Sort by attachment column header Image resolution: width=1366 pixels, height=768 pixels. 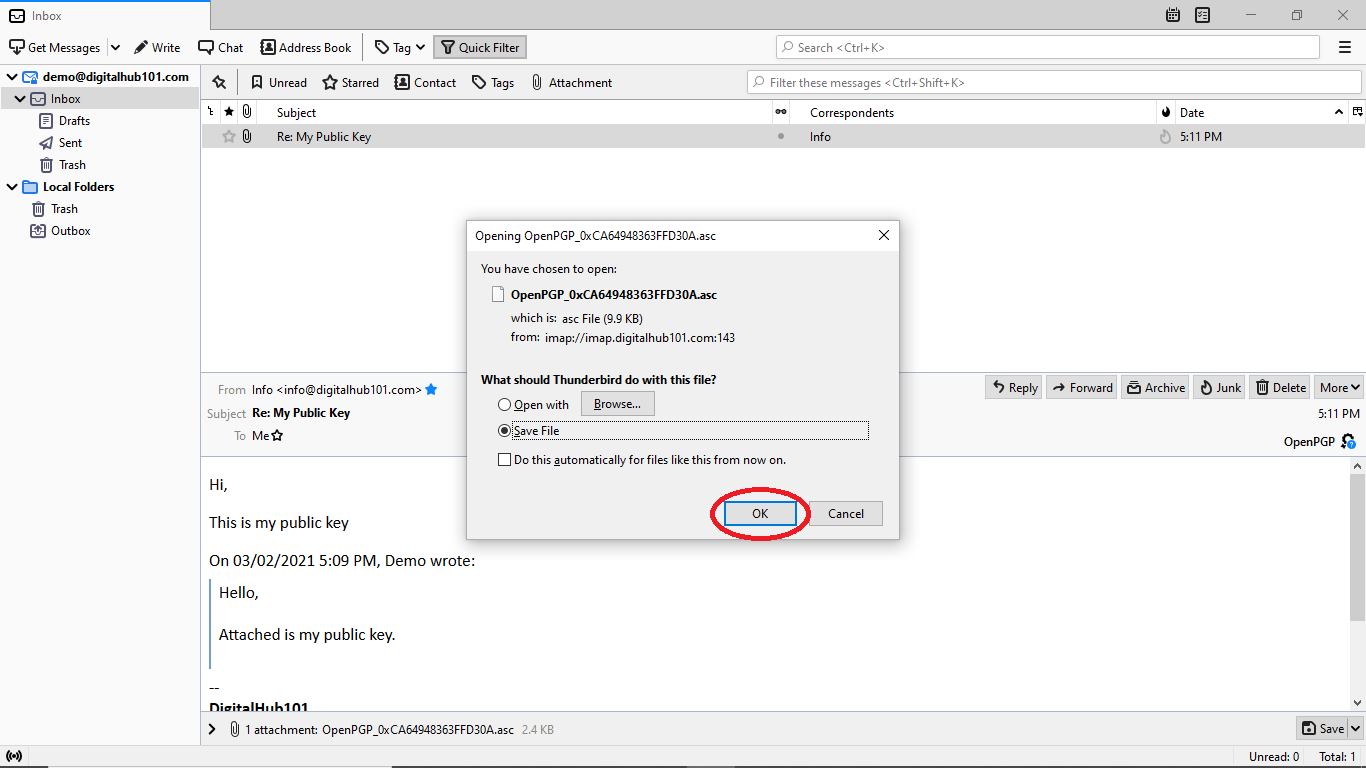pos(247,112)
